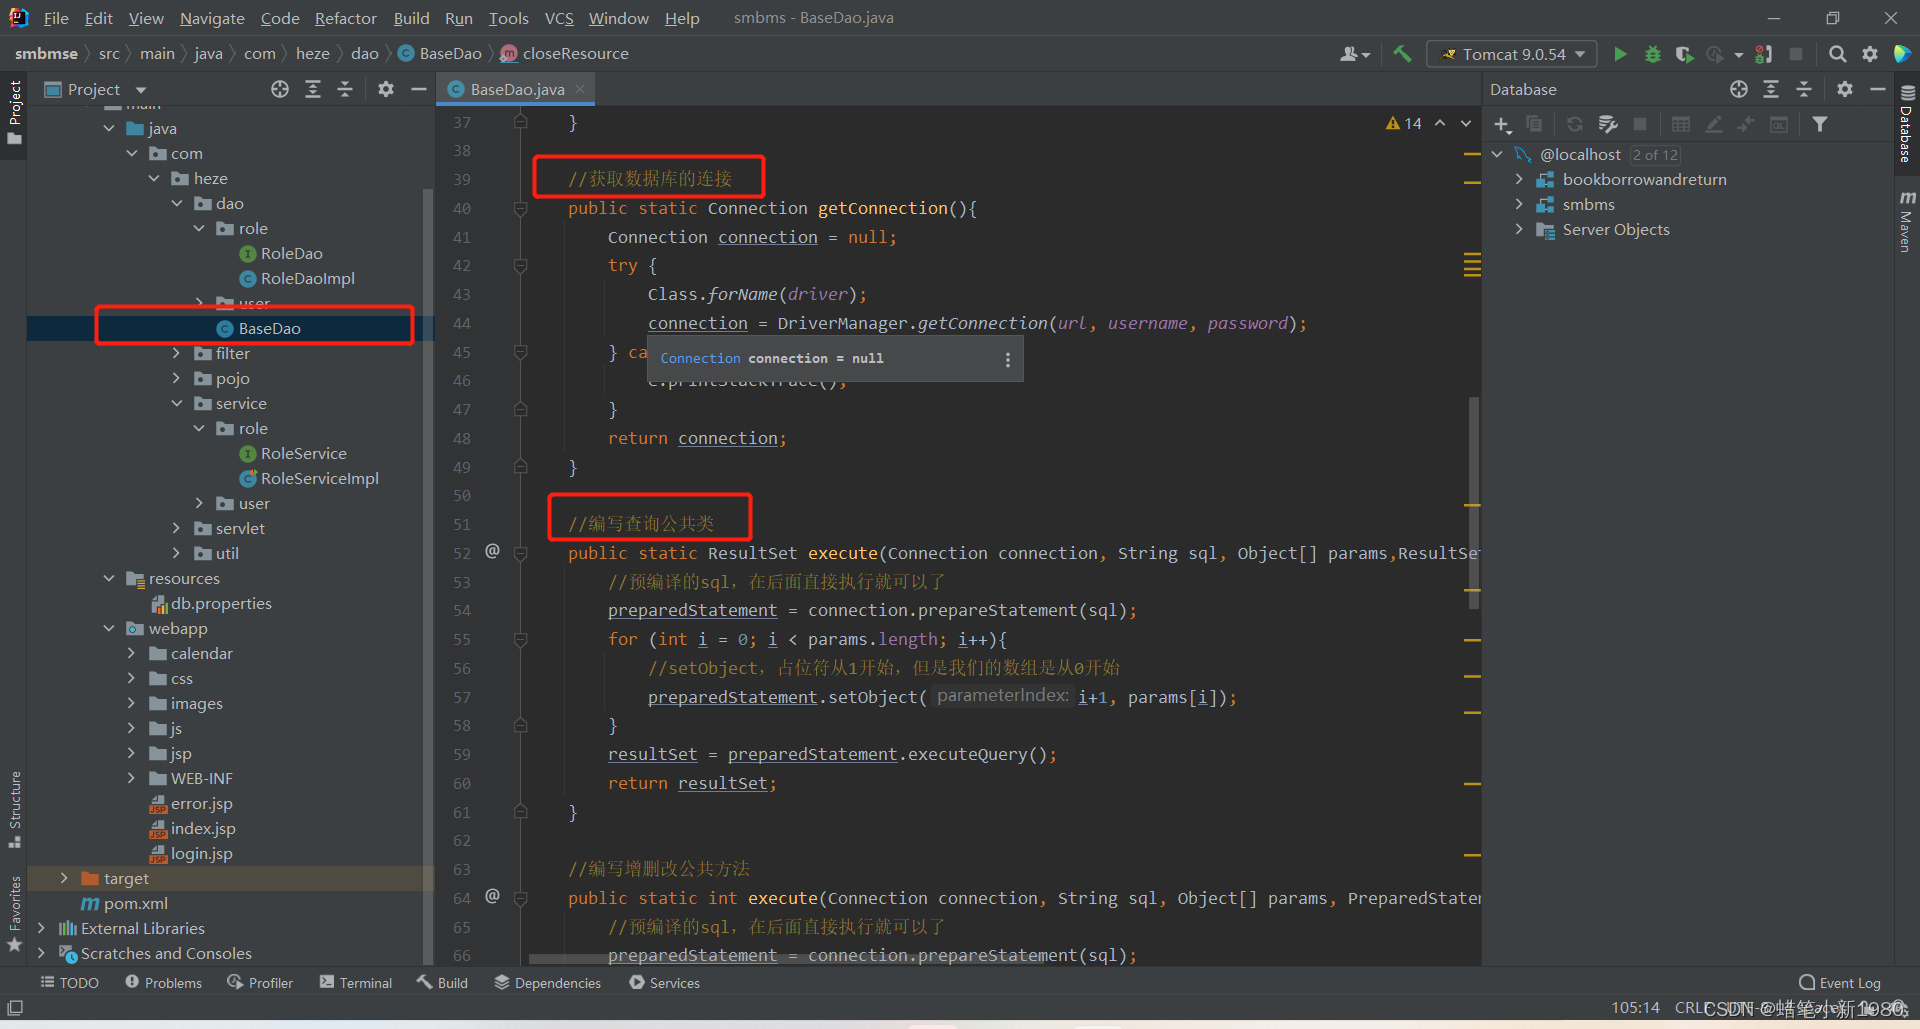Open Project panel options gear

[x=386, y=89]
